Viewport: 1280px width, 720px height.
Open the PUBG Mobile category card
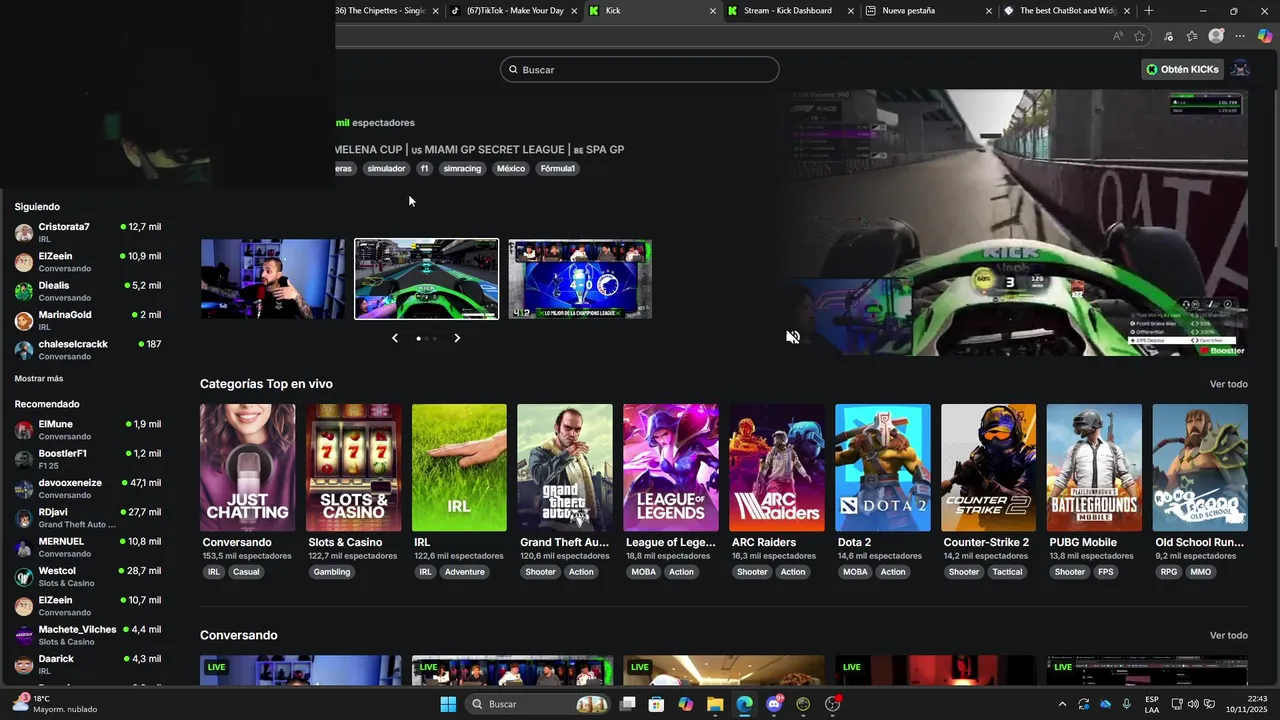1094,467
